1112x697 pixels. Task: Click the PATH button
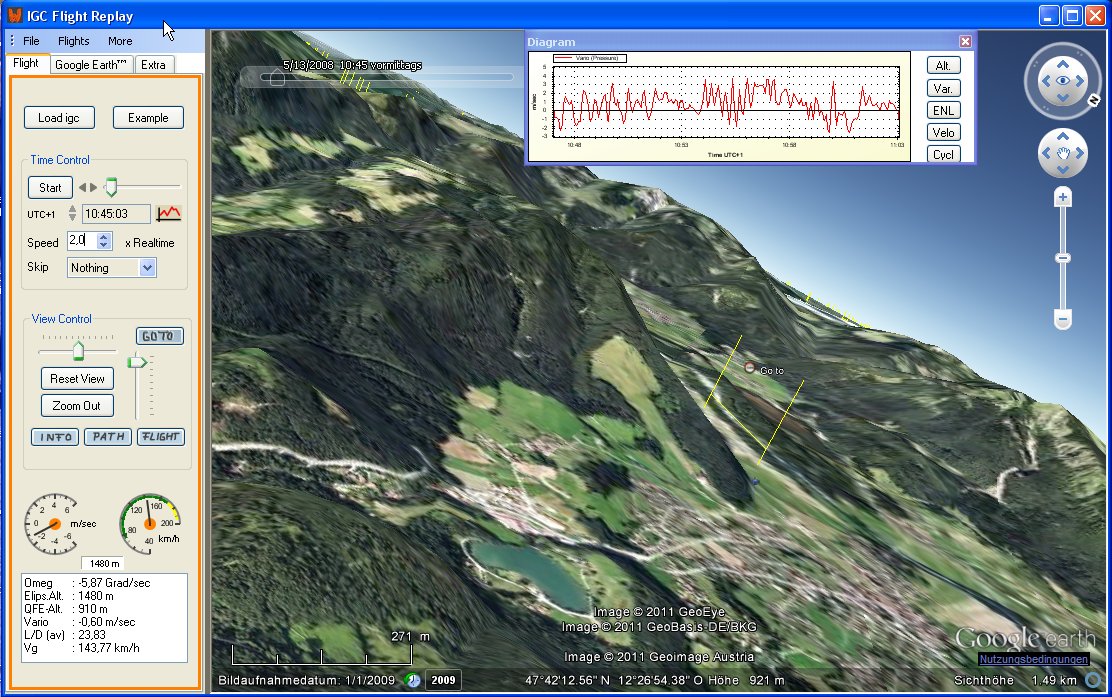coord(108,437)
